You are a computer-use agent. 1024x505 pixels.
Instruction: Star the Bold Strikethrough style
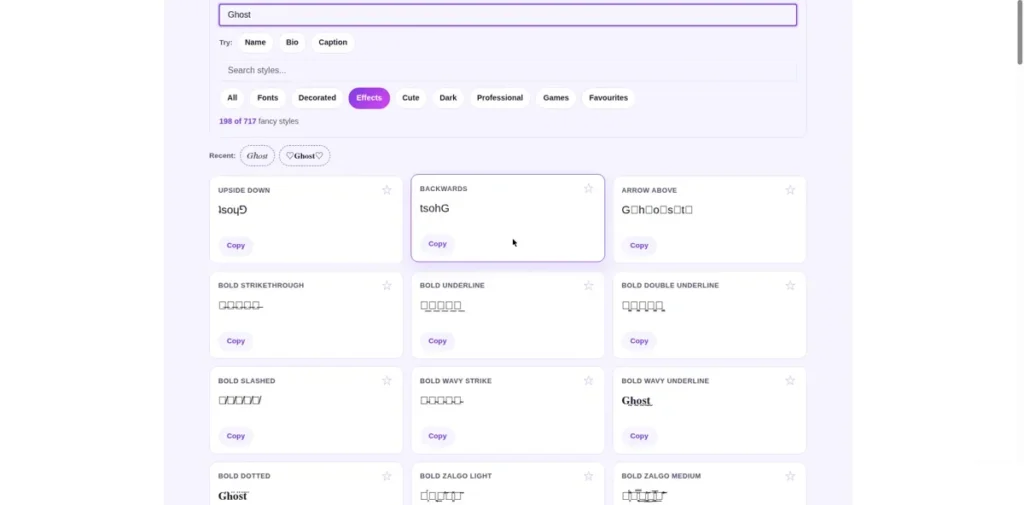387,285
